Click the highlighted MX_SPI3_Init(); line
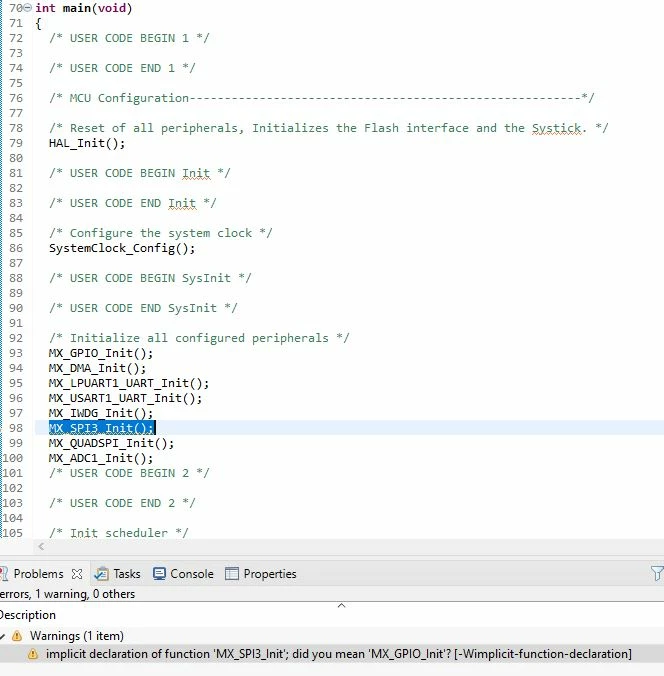 (102, 428)
